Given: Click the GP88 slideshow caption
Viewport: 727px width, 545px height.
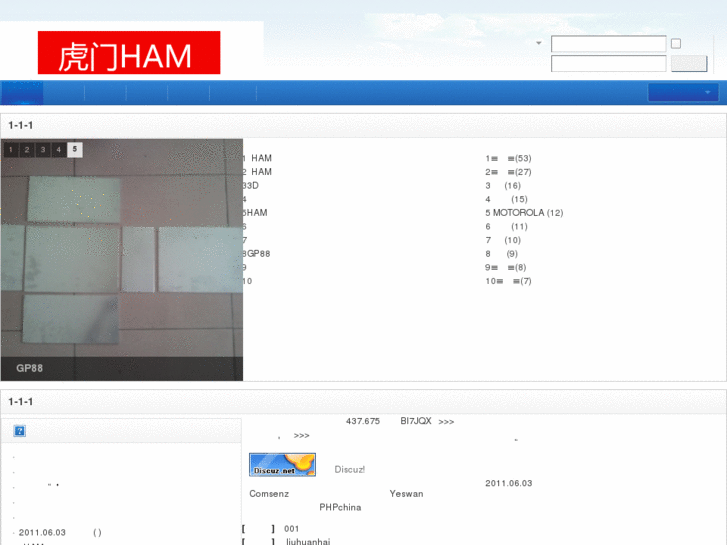Looking at the screenshot, I should [29, 368].
